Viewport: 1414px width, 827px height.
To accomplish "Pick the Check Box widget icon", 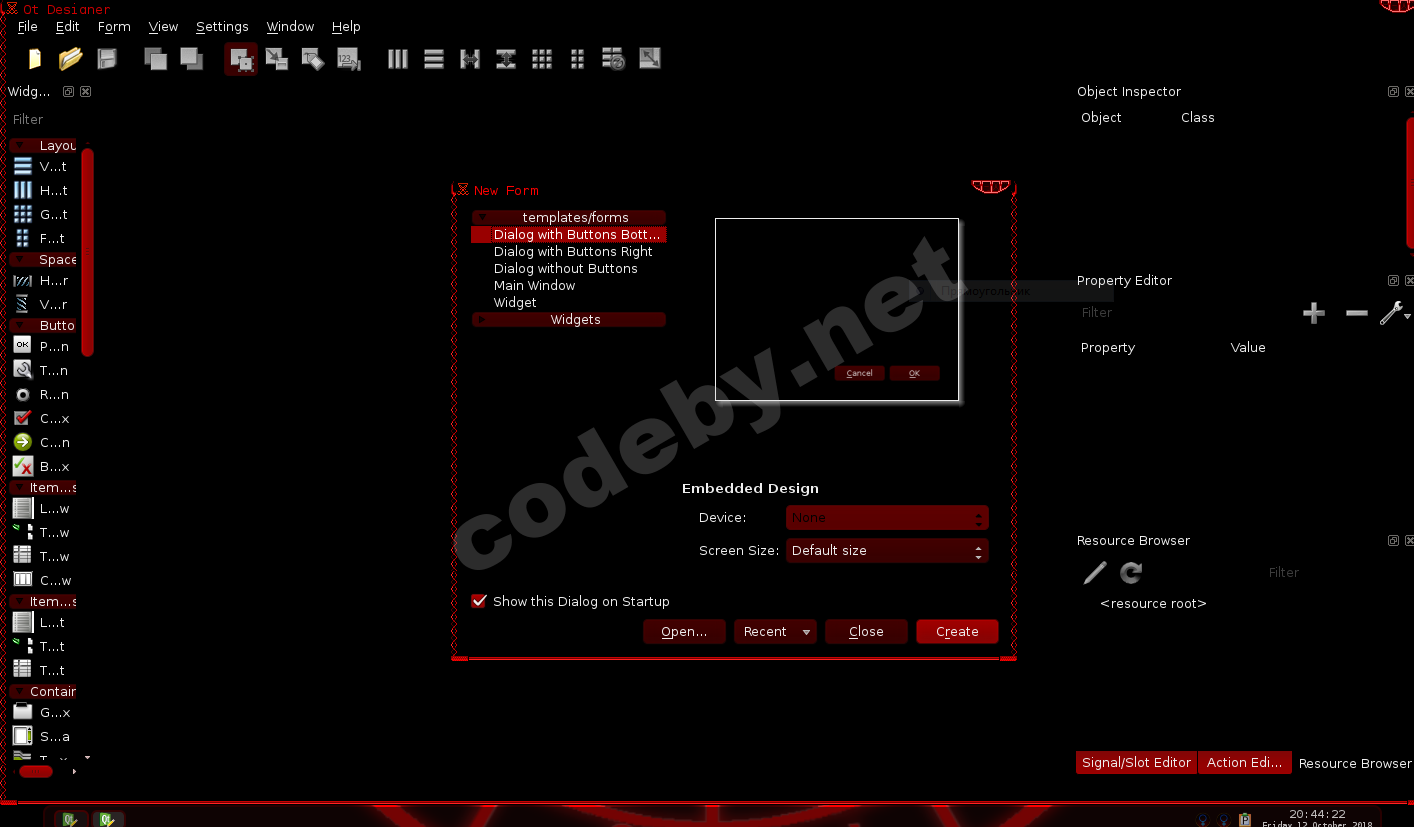I will point(23,418).
